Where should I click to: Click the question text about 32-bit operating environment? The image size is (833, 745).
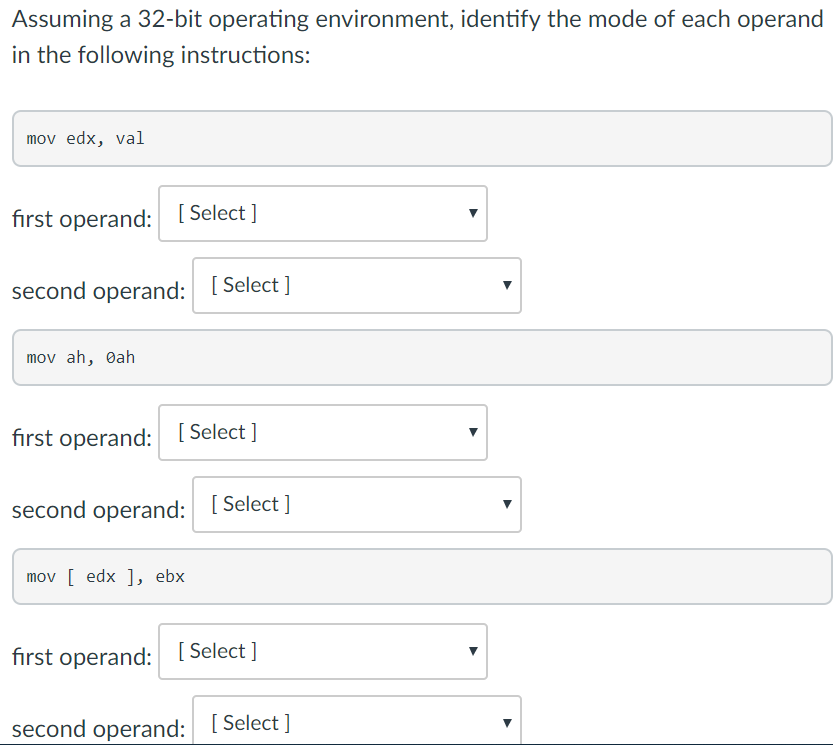point(416,36)
